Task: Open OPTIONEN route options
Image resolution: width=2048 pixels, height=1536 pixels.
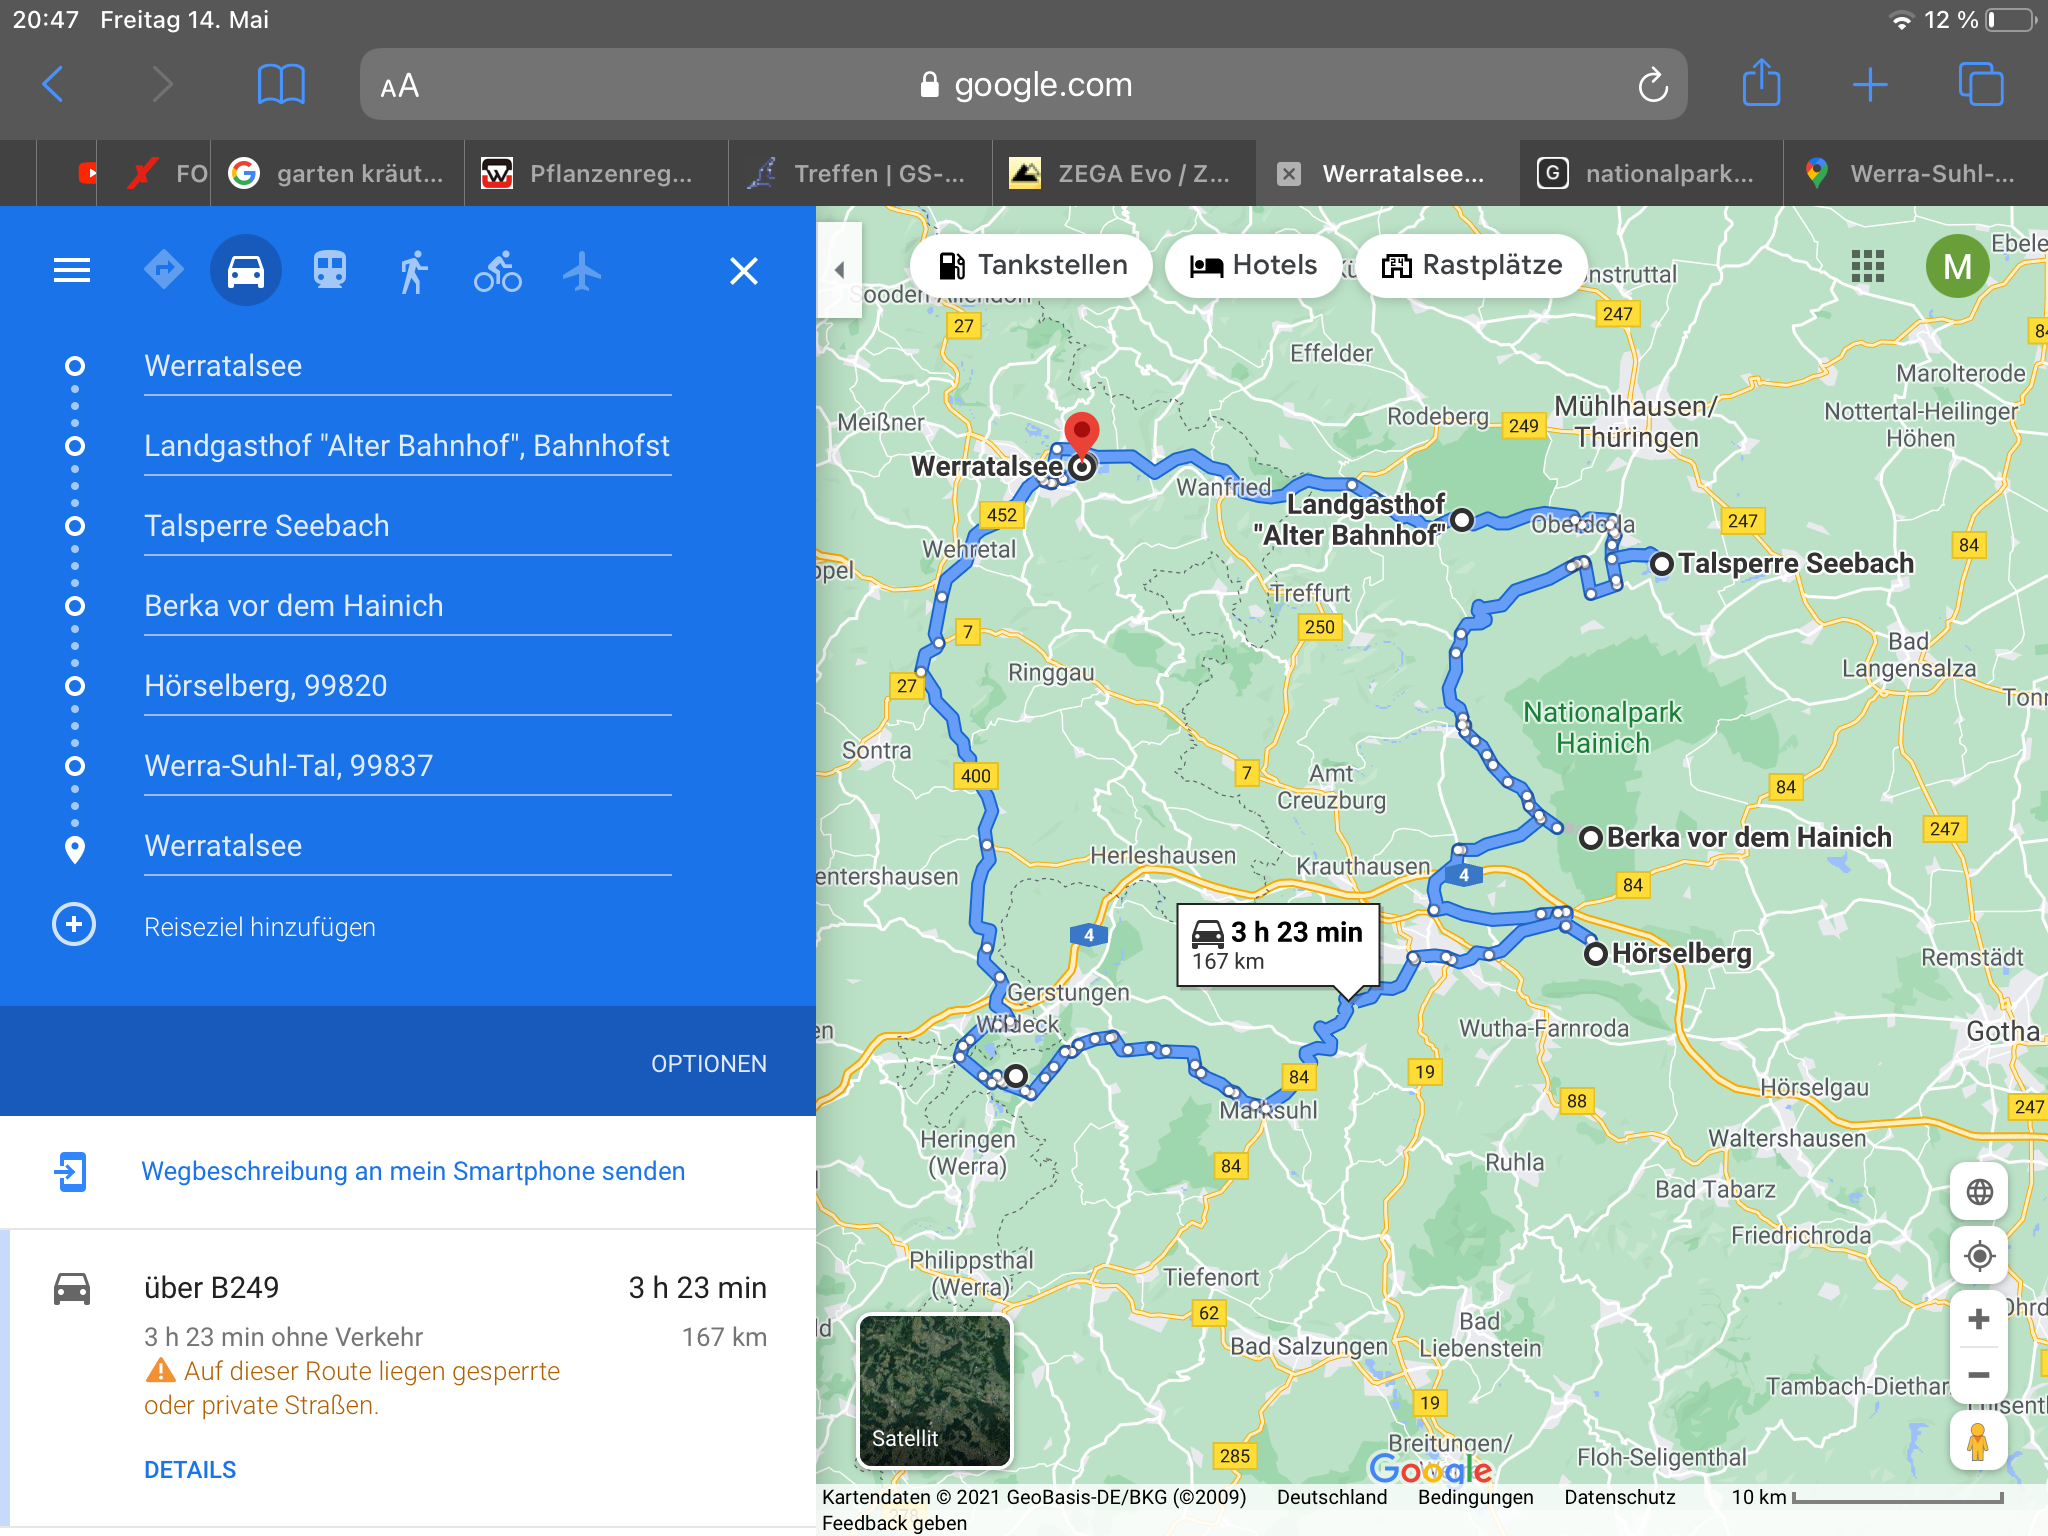Action: (709, 1064)
